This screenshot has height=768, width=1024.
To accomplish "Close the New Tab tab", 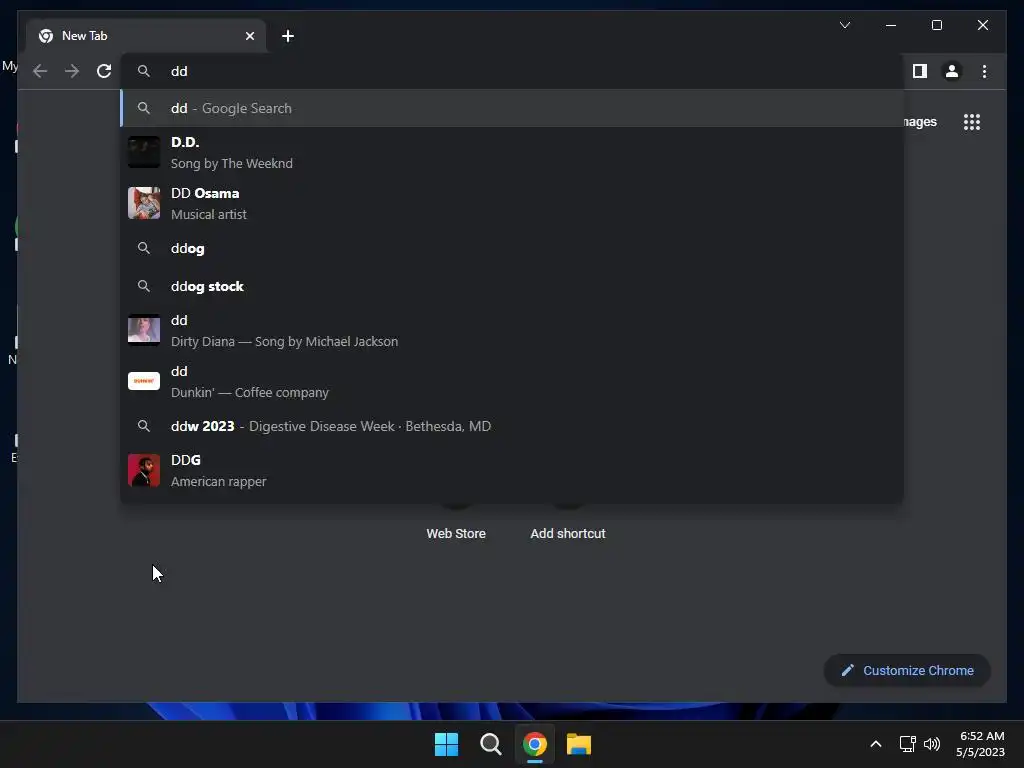I will tap(249, 36).
